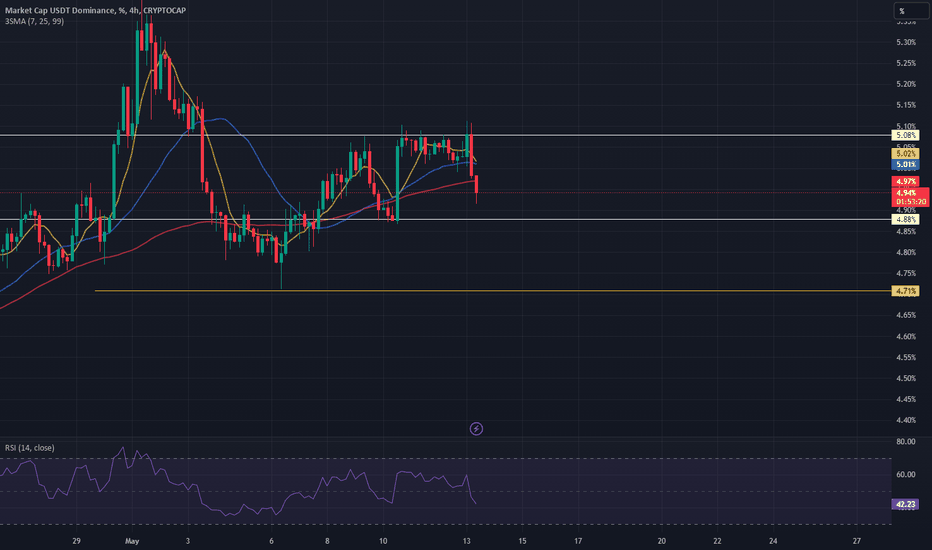Select the RSI (14, close) indicator label
The height and width of the screenshot is (550, 932).
pos(30,448)
